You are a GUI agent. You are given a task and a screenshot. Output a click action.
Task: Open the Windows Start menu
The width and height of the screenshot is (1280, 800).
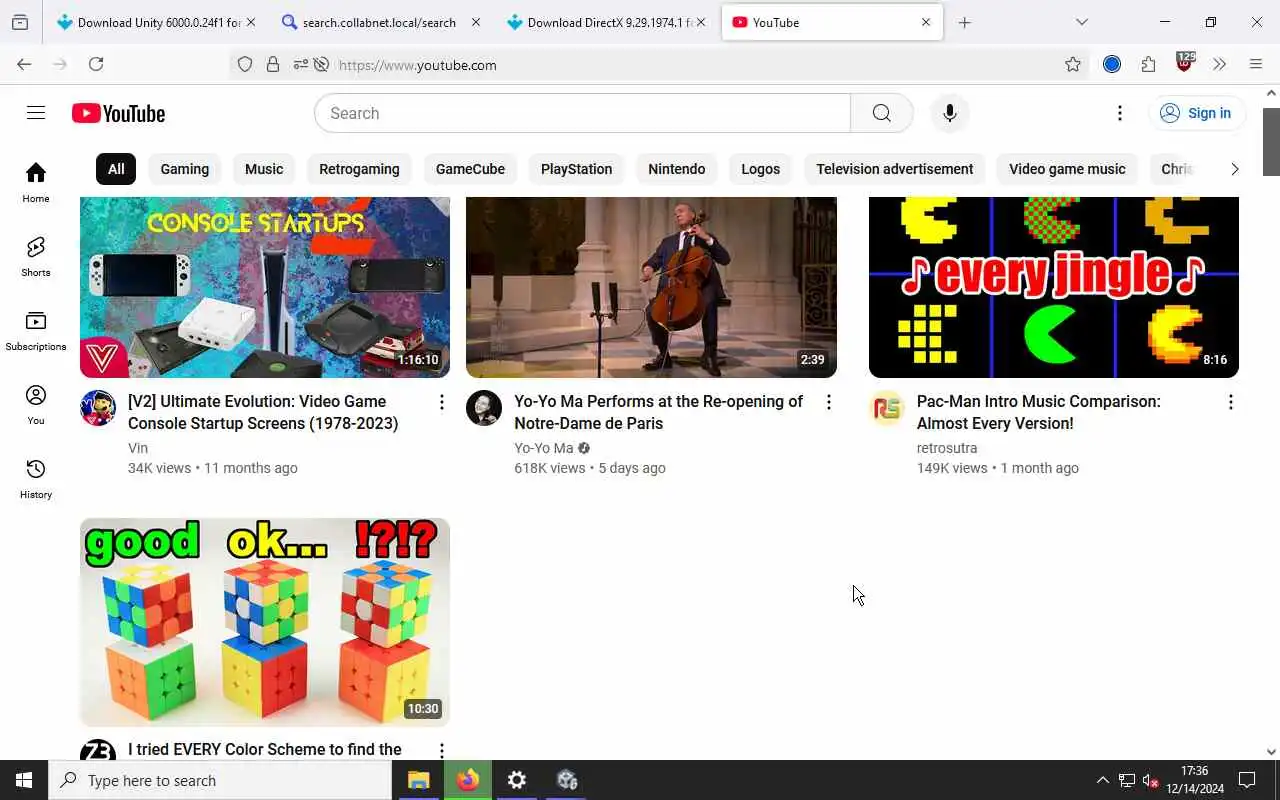tap(24, 780)
